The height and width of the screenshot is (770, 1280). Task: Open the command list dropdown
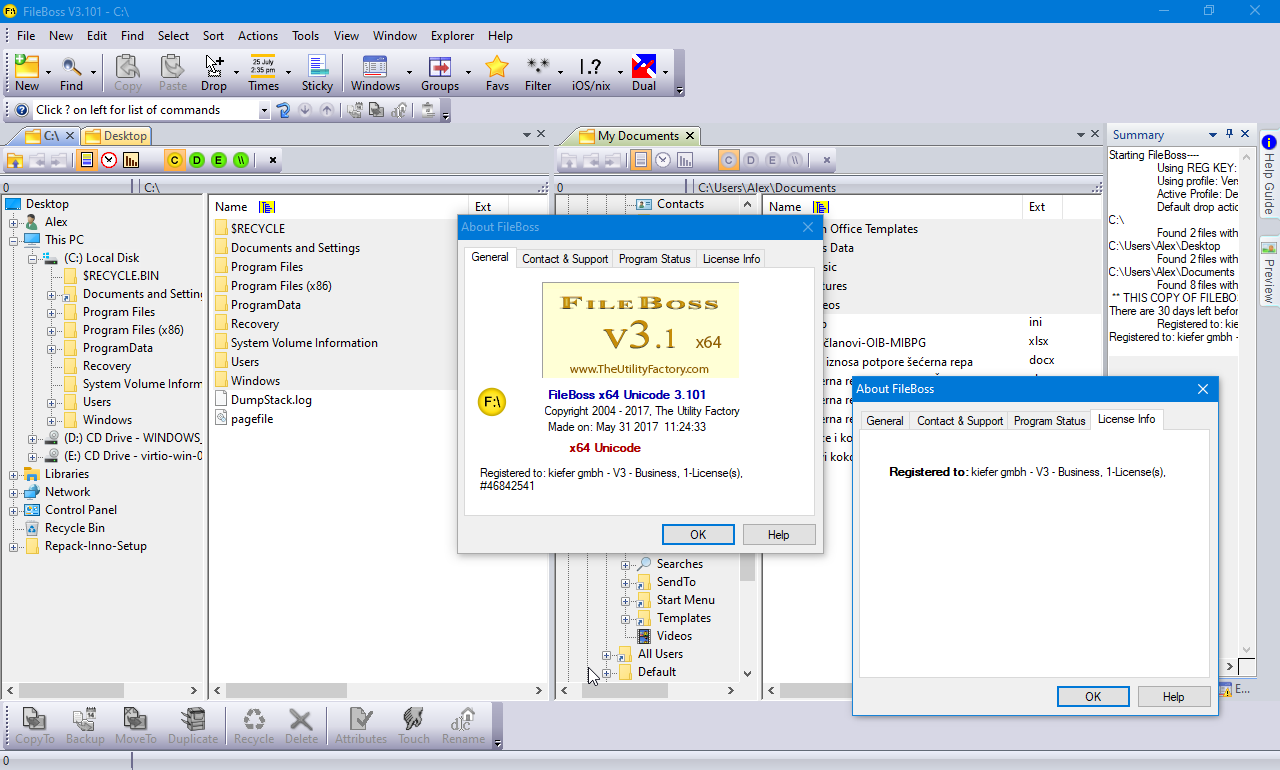click(264, 110)
